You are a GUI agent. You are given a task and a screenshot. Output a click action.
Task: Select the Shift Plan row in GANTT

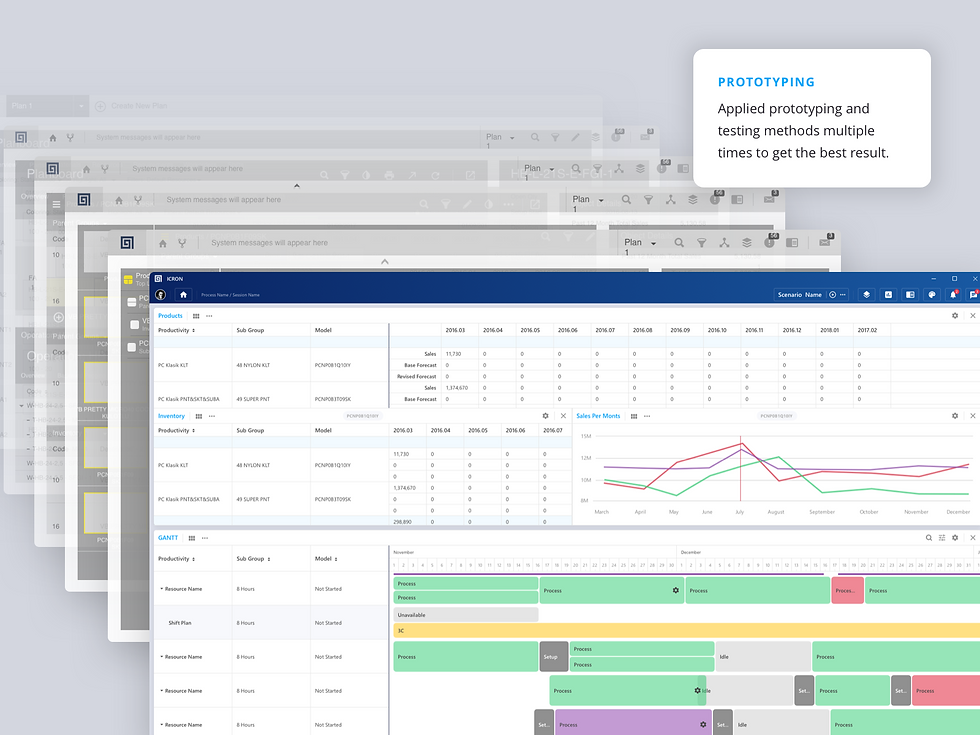tap(271, 622)
